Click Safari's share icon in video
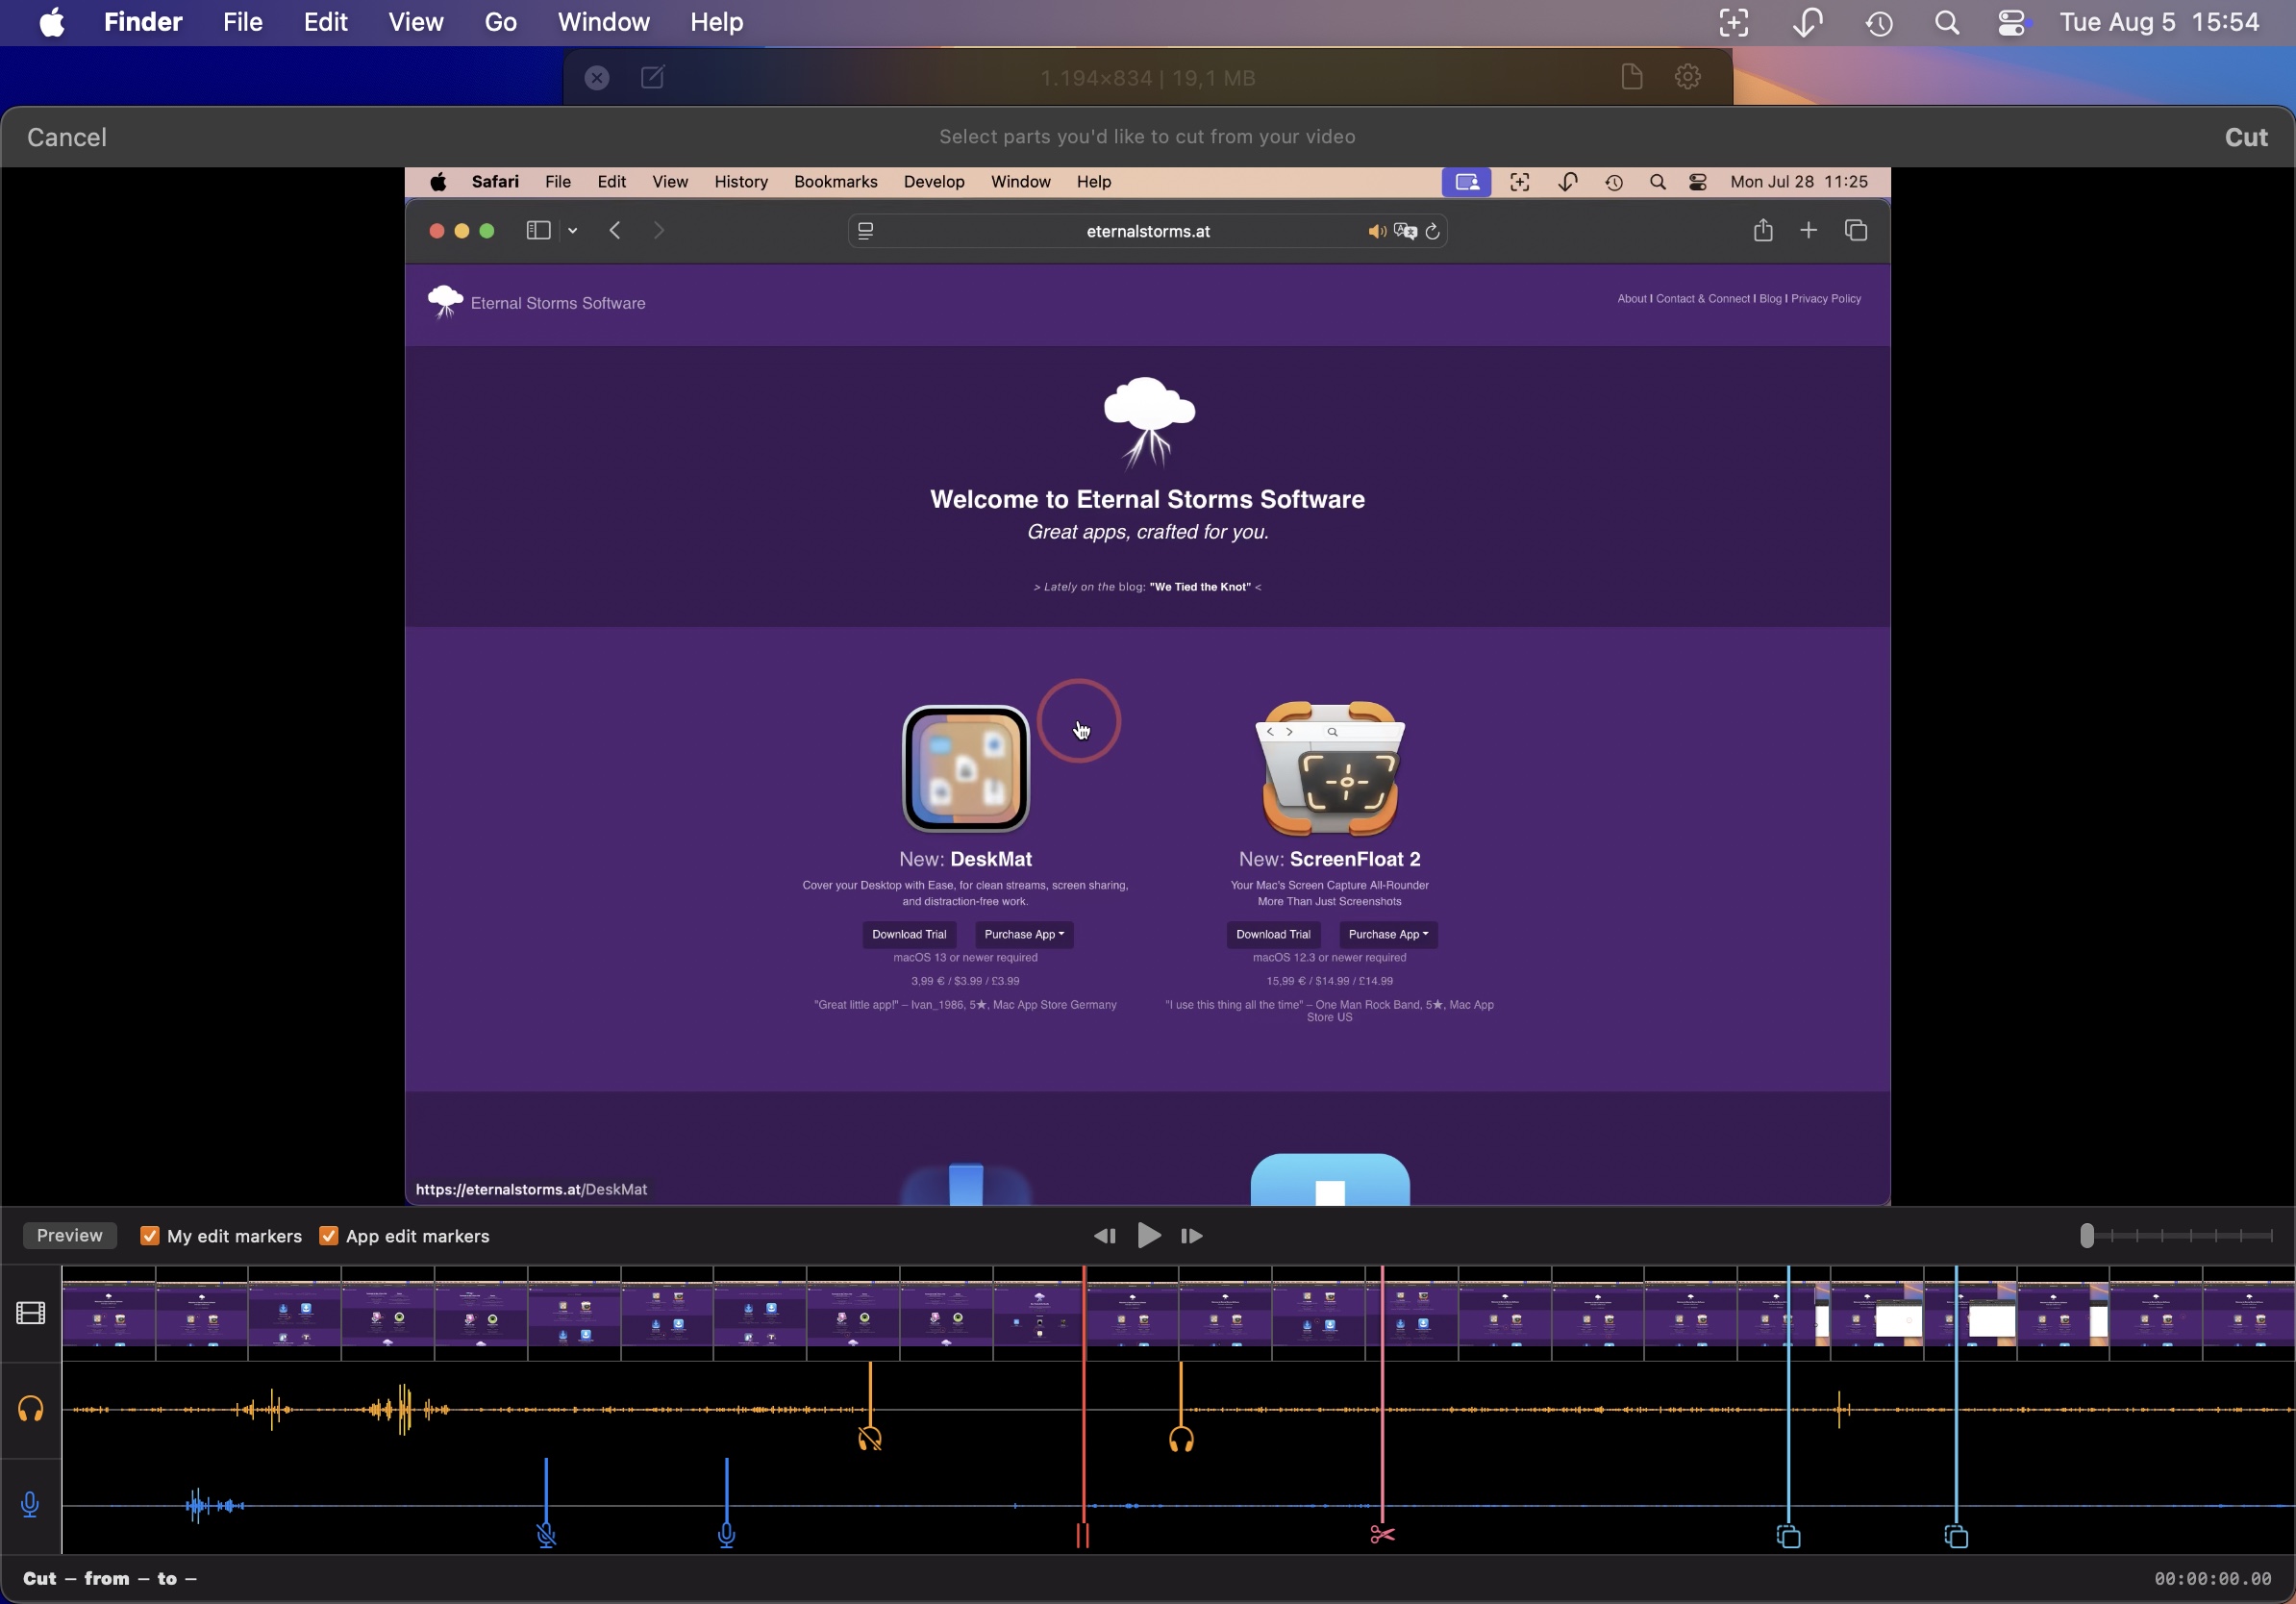2296x1604 pixels. click(1763, 231)
